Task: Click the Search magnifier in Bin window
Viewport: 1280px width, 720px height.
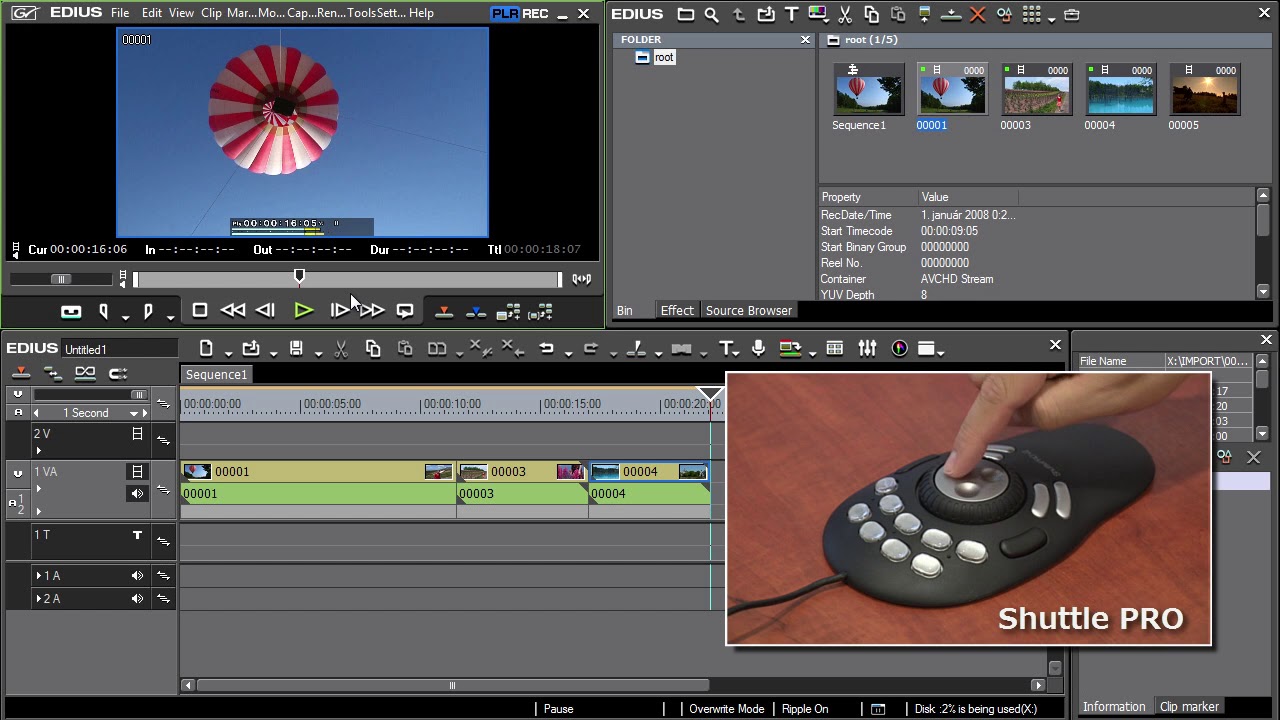Action: (x=711, y=14)
